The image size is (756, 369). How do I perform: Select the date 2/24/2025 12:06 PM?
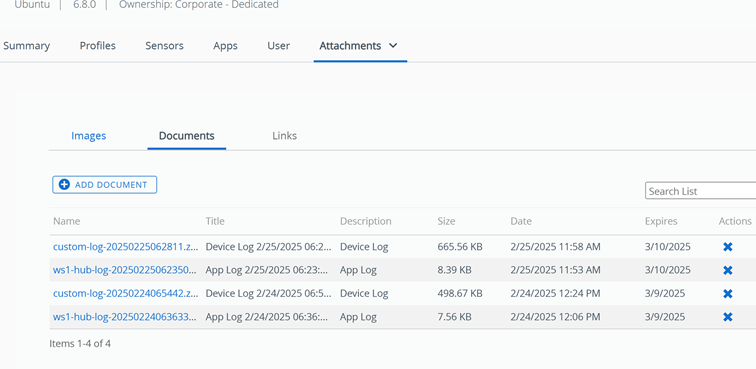coord(555,317)
